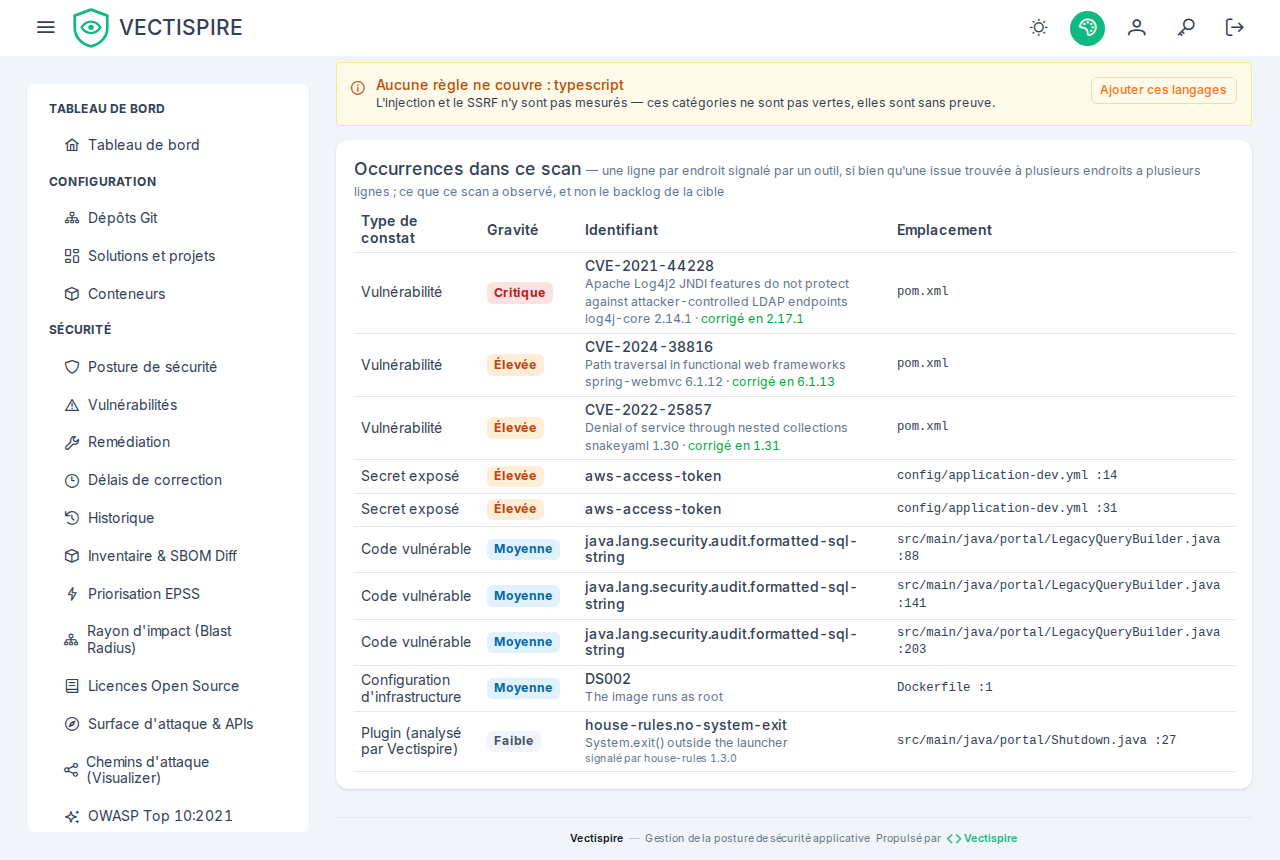The image size is (1280, 860).
Task: Click the Dockerfile :1 location
Action: pyautogui.click(x=945, y=688)
